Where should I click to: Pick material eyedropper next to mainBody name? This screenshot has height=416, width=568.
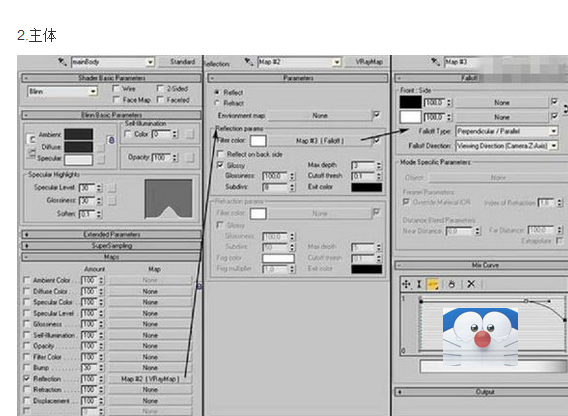(x=62, y=62)
